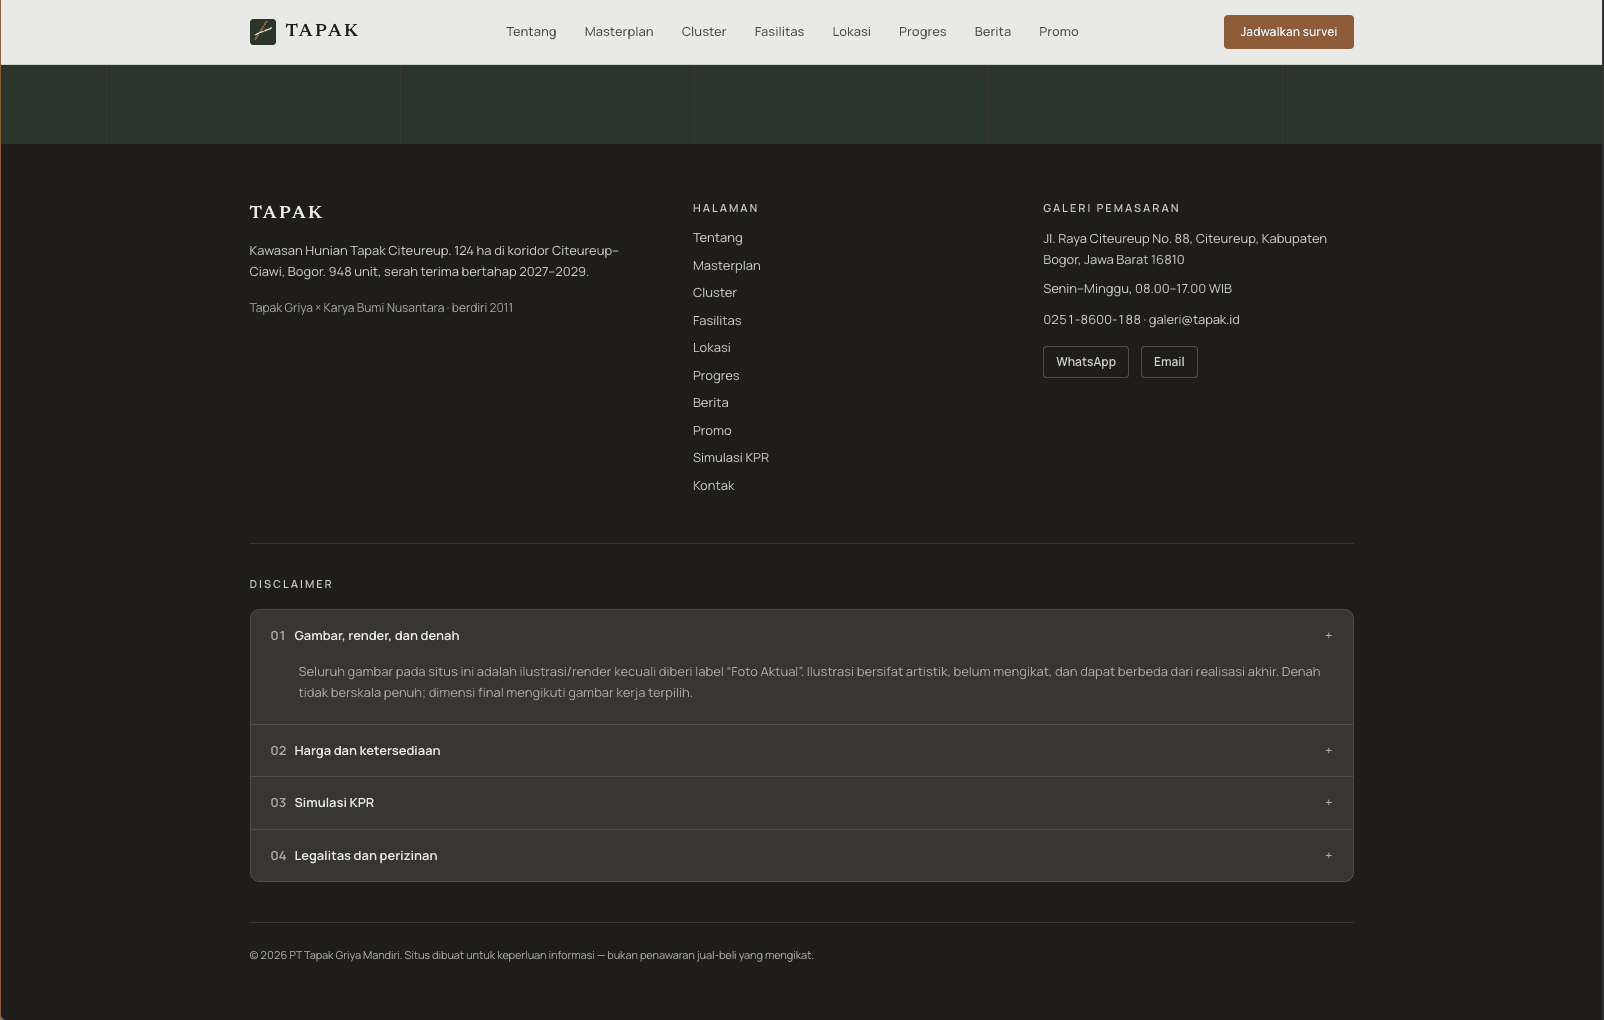The image size is (1604, 1020).
Task: Click the TAPAK wordmark in the header
Action: click(322, 31)
